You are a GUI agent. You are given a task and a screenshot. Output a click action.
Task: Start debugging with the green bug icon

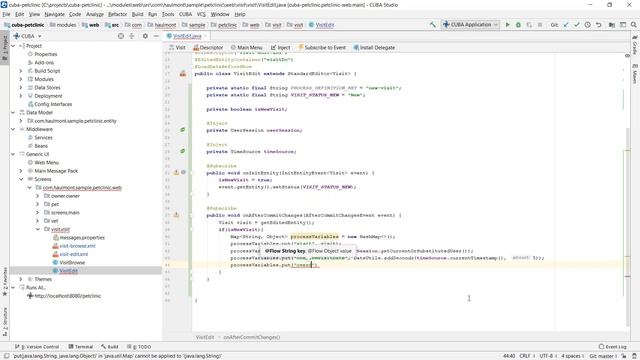coord(518,25)
